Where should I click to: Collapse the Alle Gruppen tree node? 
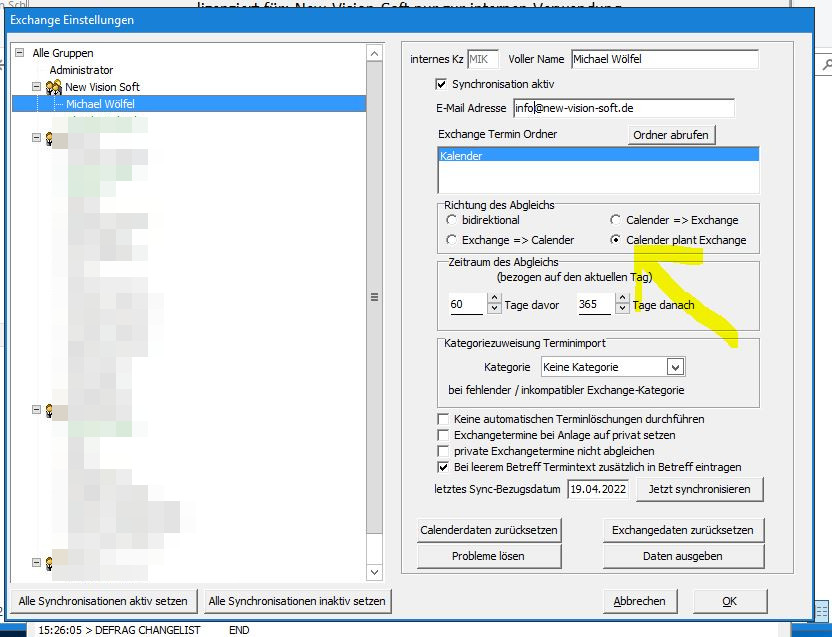(x=20, y=53)
